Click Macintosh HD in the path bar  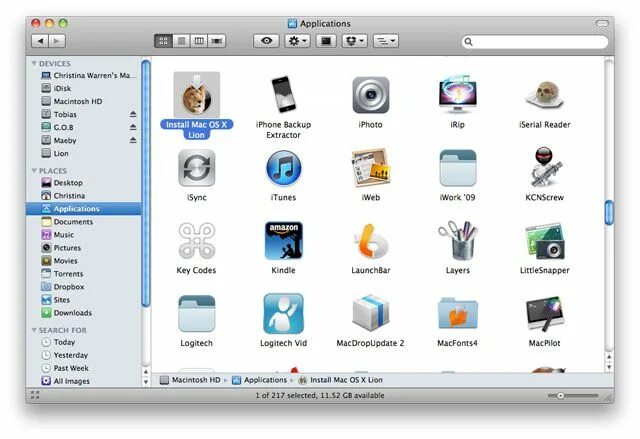tap(190, 380)
